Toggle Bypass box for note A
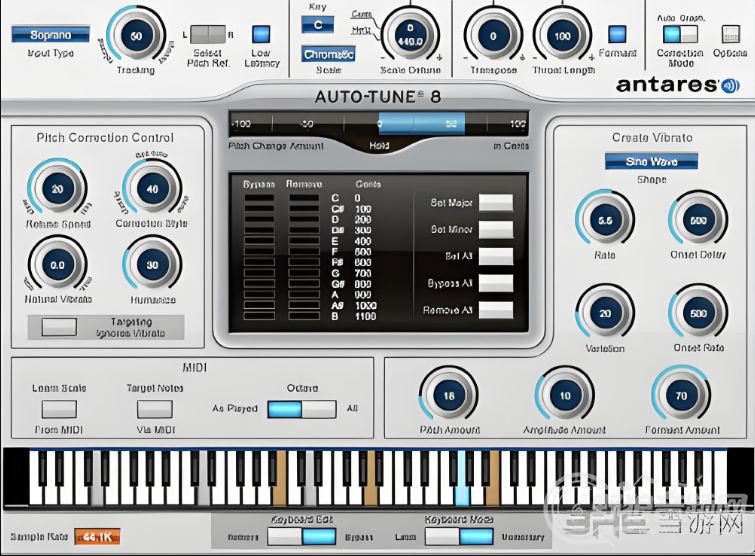Screen dimensions: 755x556 pos(259,295)
